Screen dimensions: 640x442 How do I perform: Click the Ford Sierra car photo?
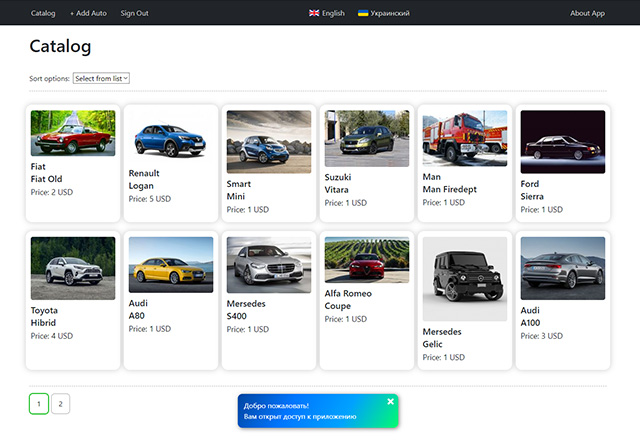pyautogui.click(x=563, y=142)
